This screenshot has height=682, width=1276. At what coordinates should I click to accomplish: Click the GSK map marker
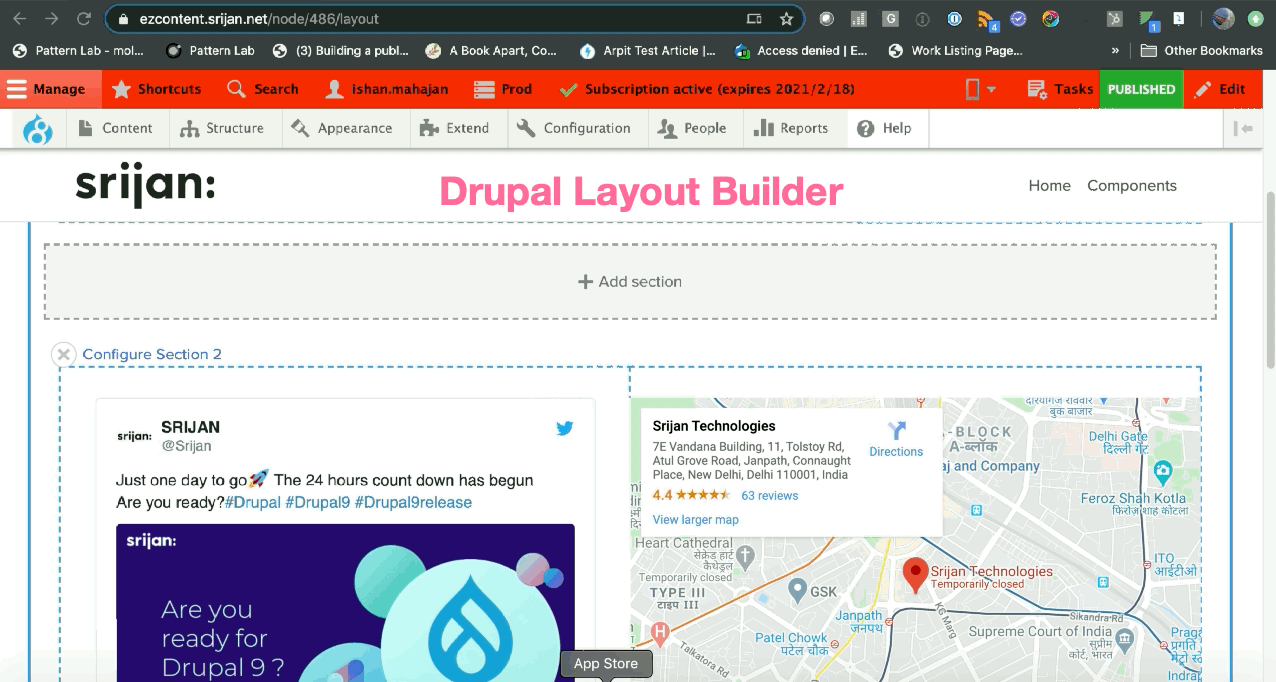click(797, 591)
